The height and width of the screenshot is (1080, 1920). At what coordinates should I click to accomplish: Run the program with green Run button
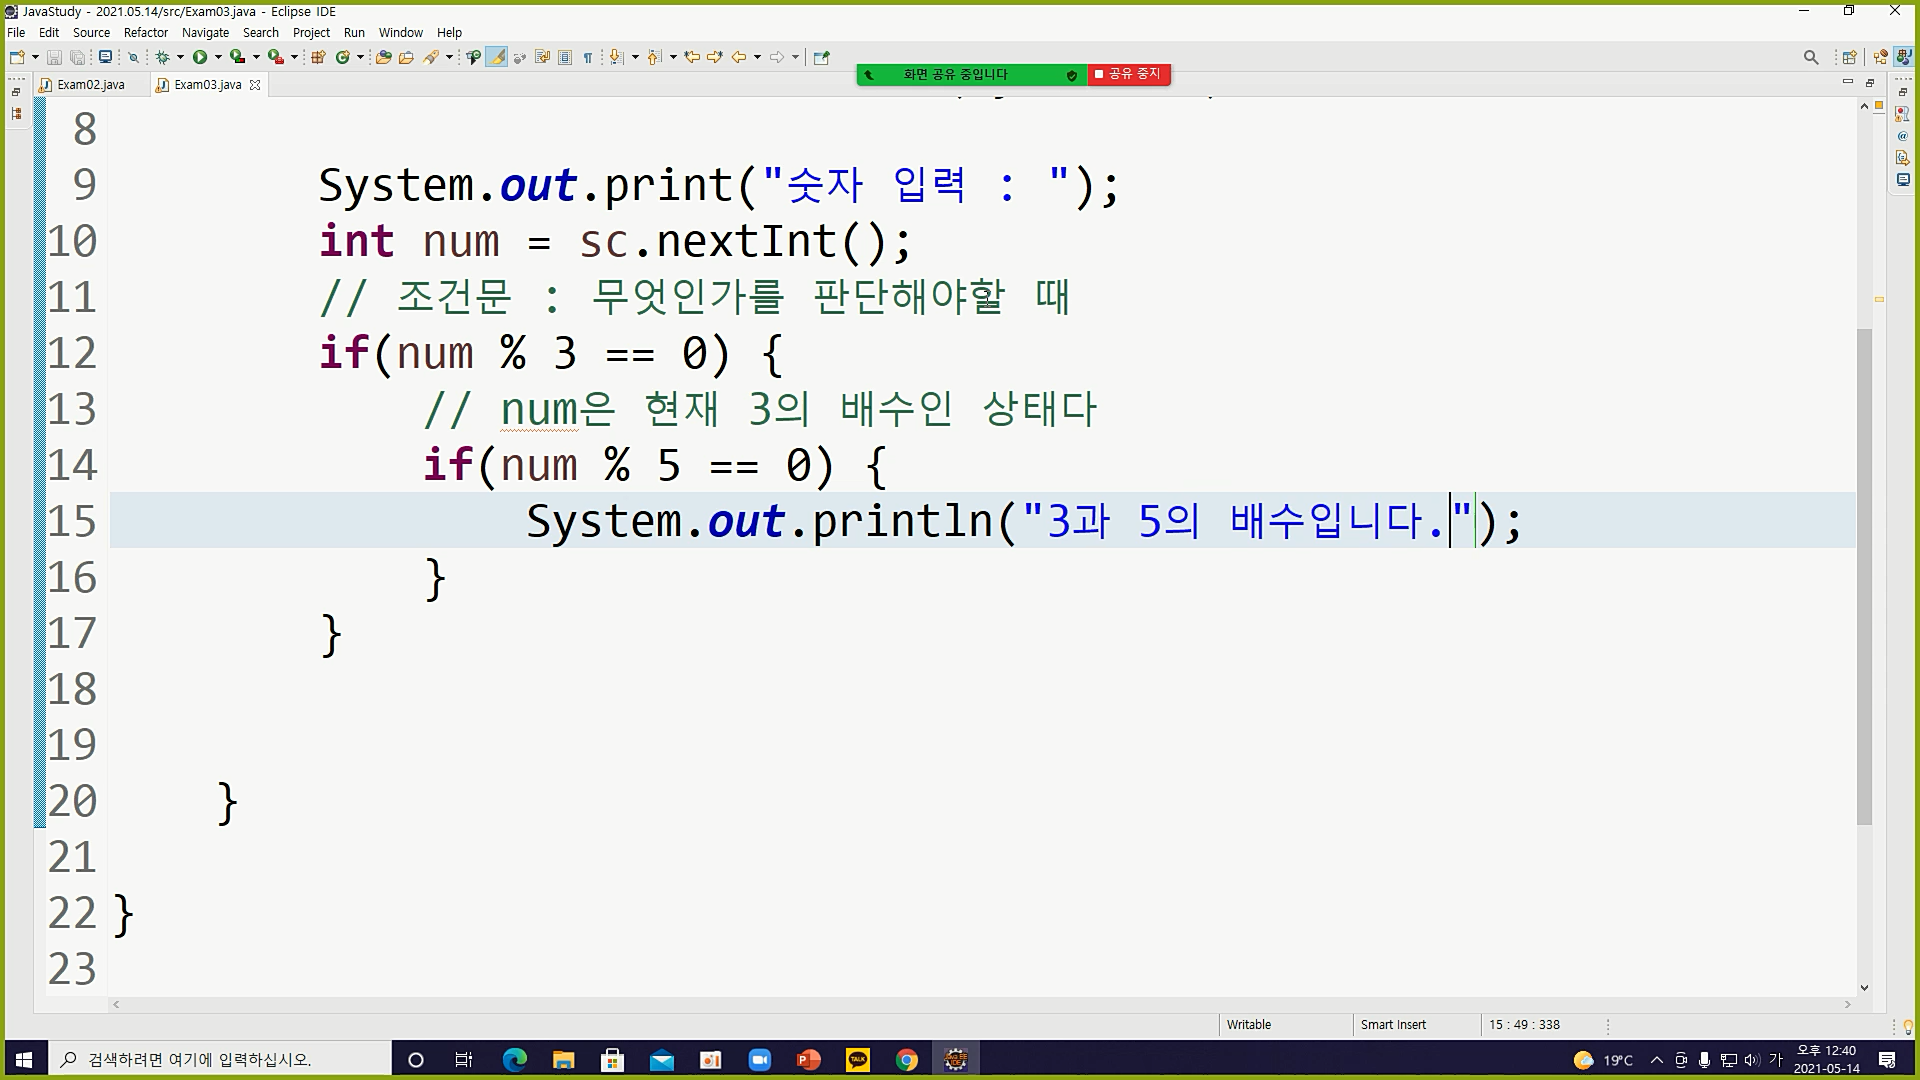click(200, 57)
